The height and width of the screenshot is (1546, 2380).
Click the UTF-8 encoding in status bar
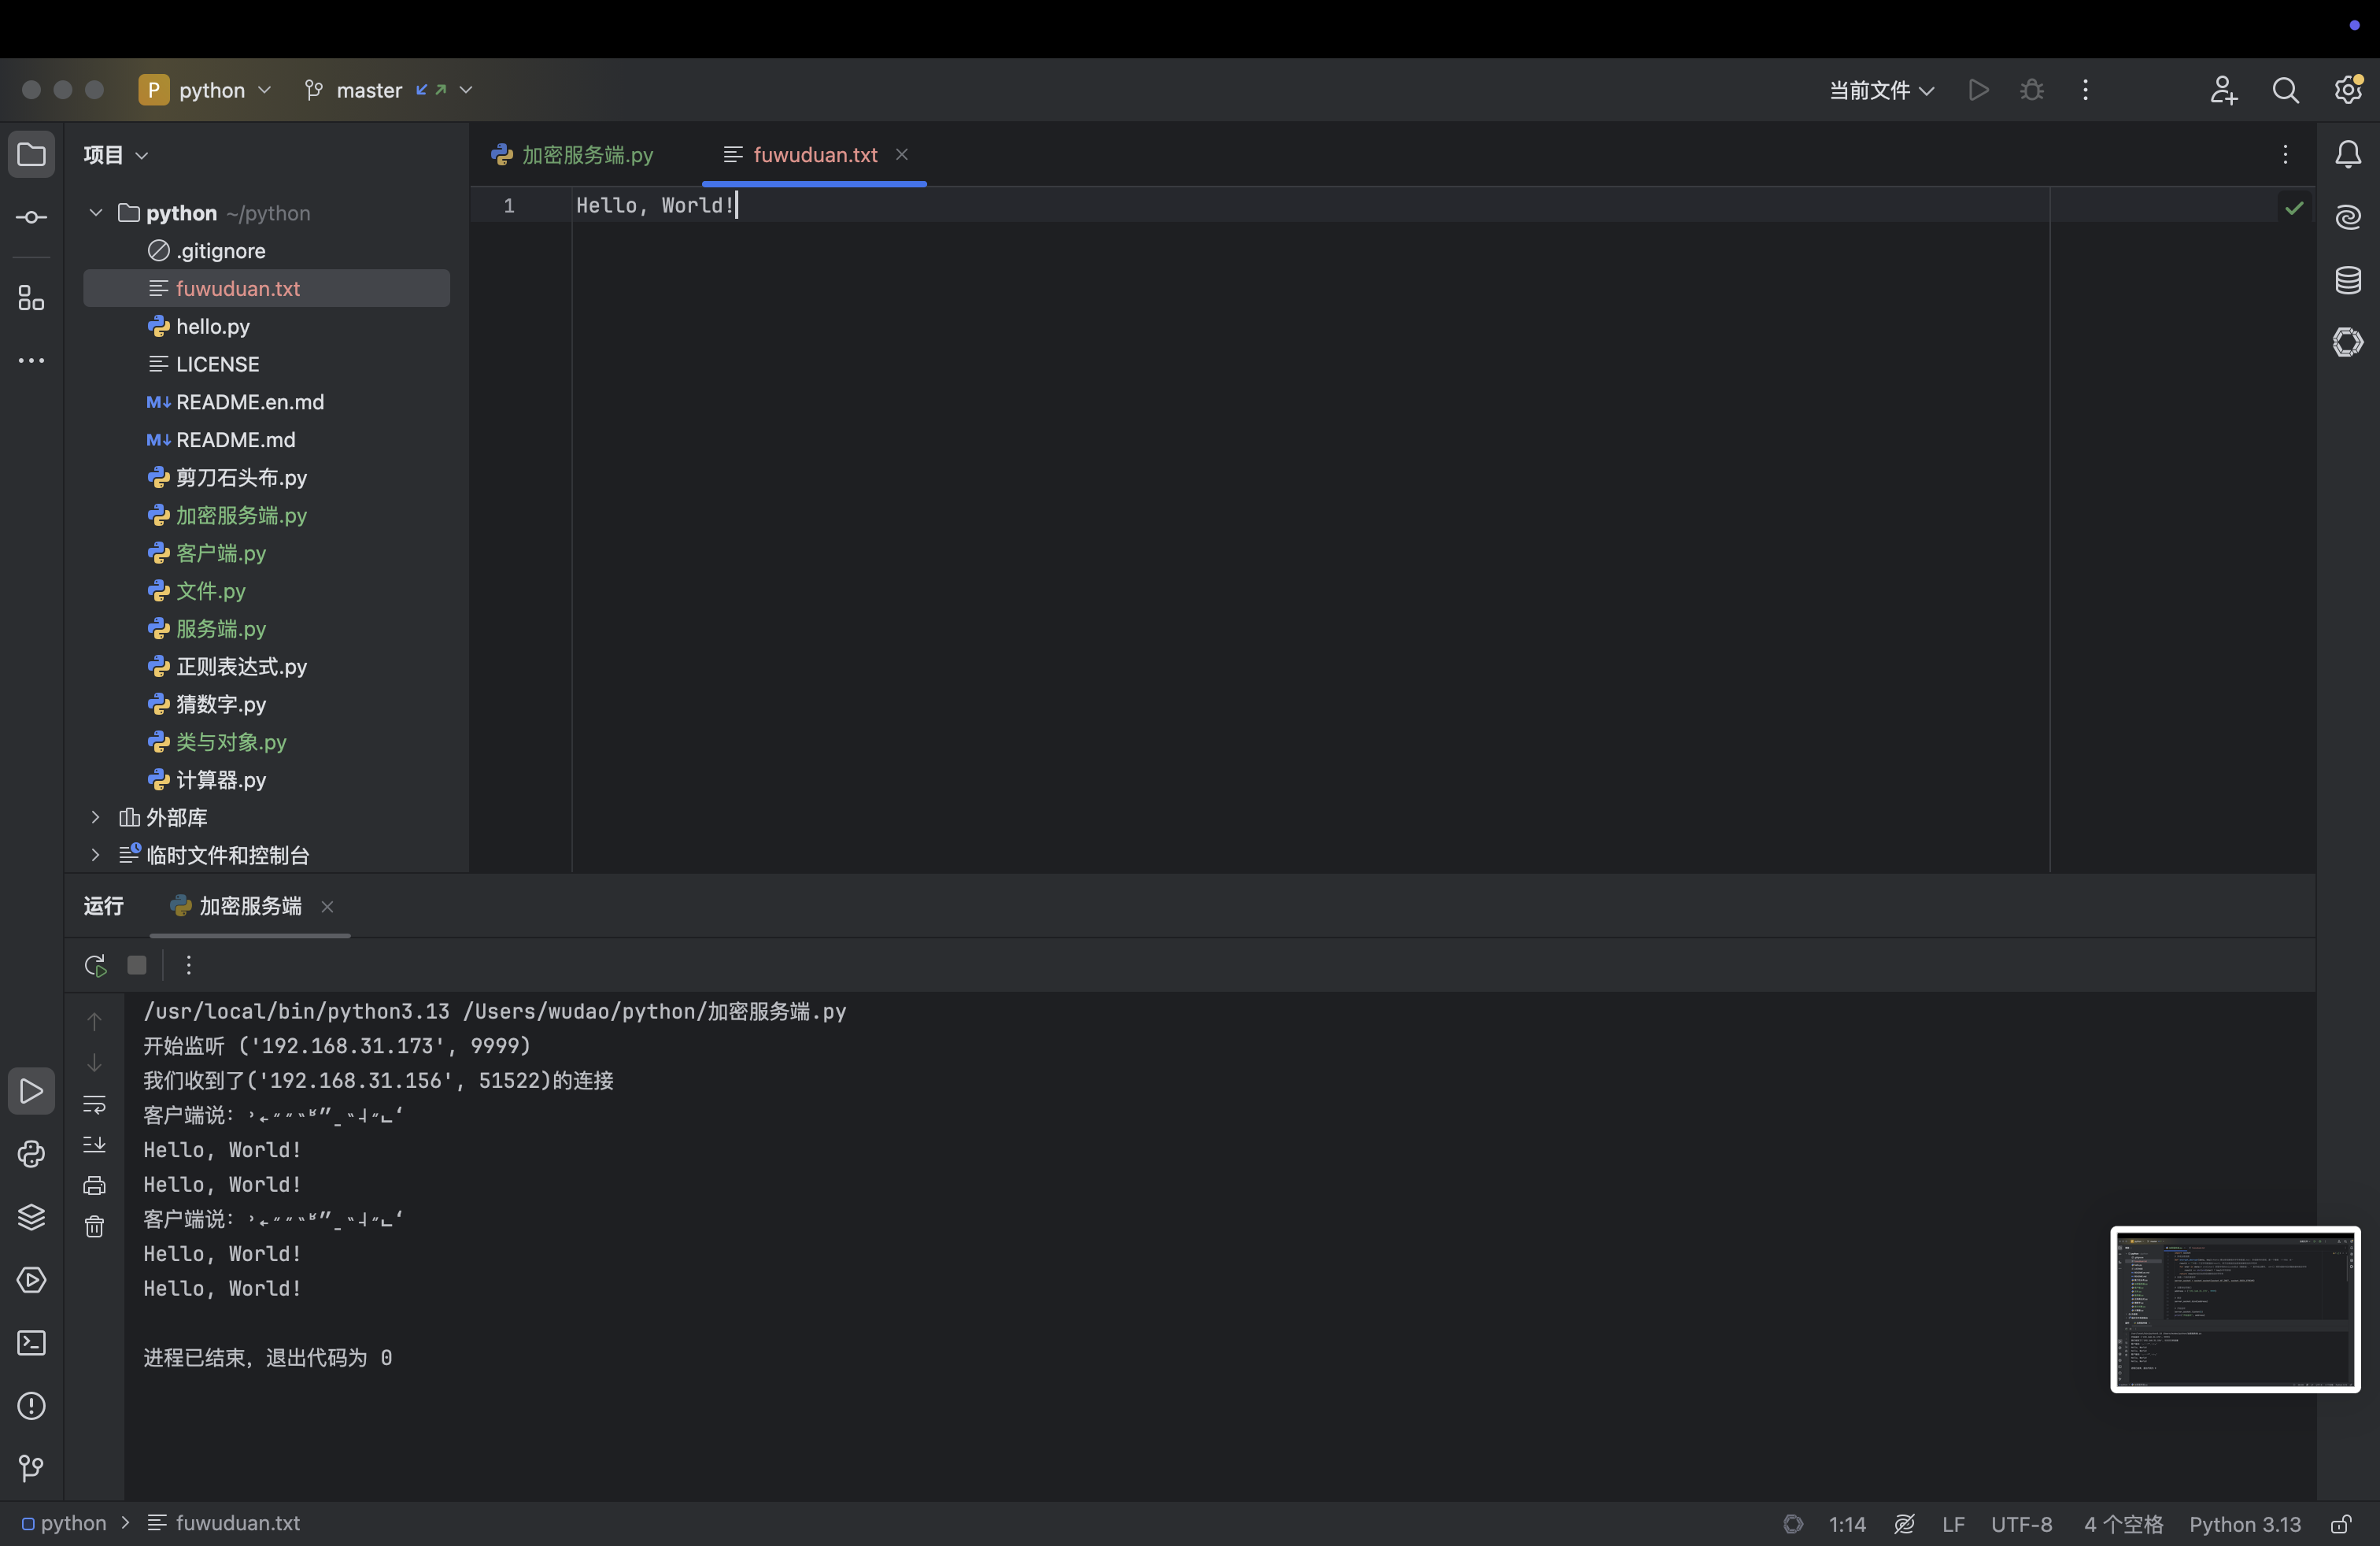point(2021,1524)
